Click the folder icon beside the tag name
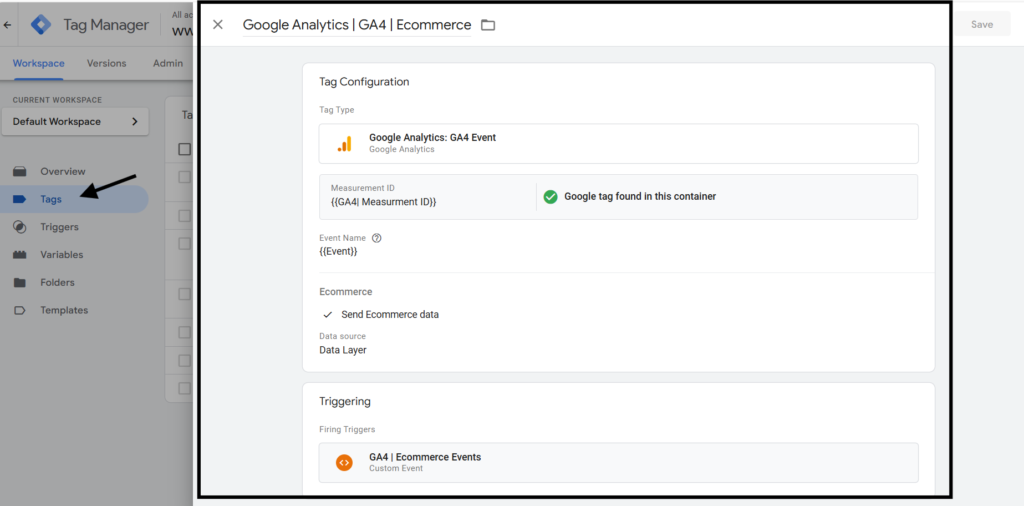Screen dimensions: 1024x506 click(x=488, y=25)
